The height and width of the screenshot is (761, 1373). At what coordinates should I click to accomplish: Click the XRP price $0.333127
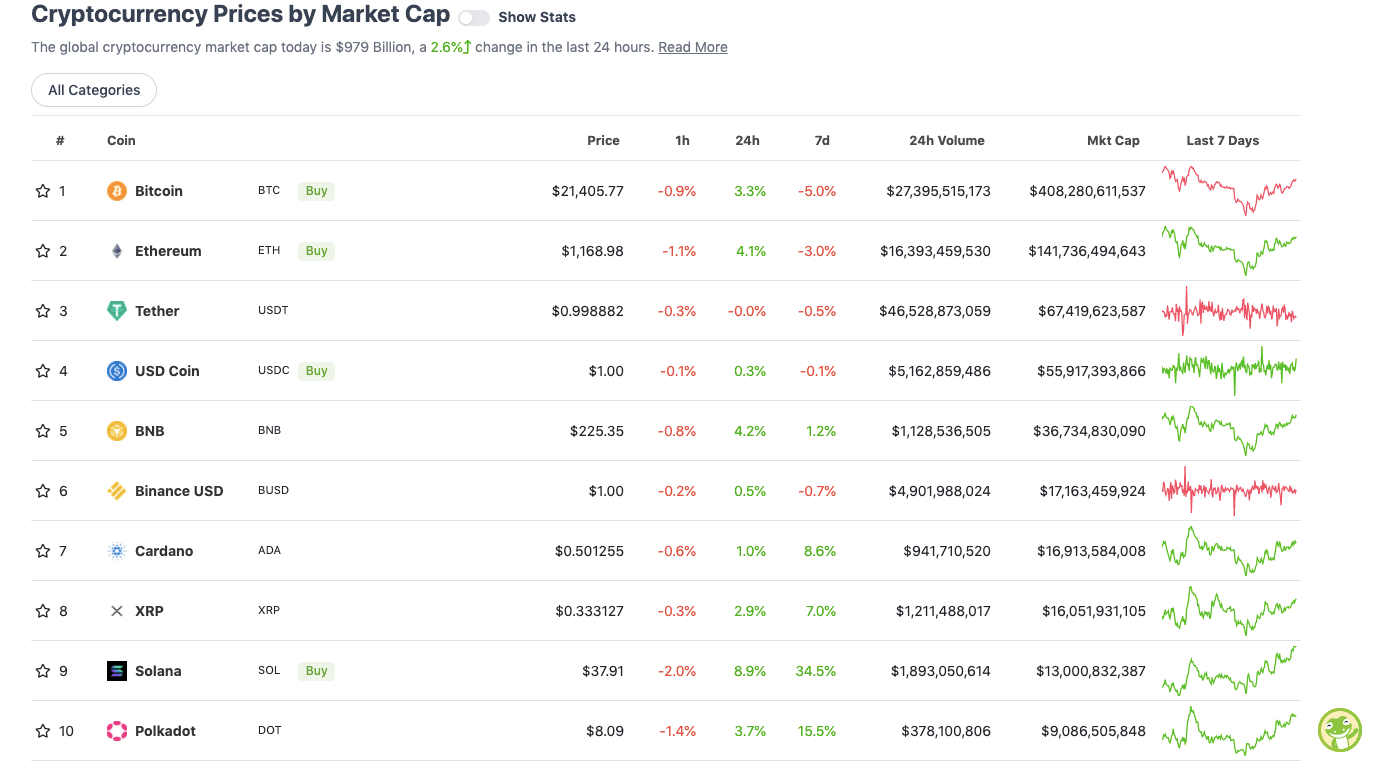tap(589, 611)
